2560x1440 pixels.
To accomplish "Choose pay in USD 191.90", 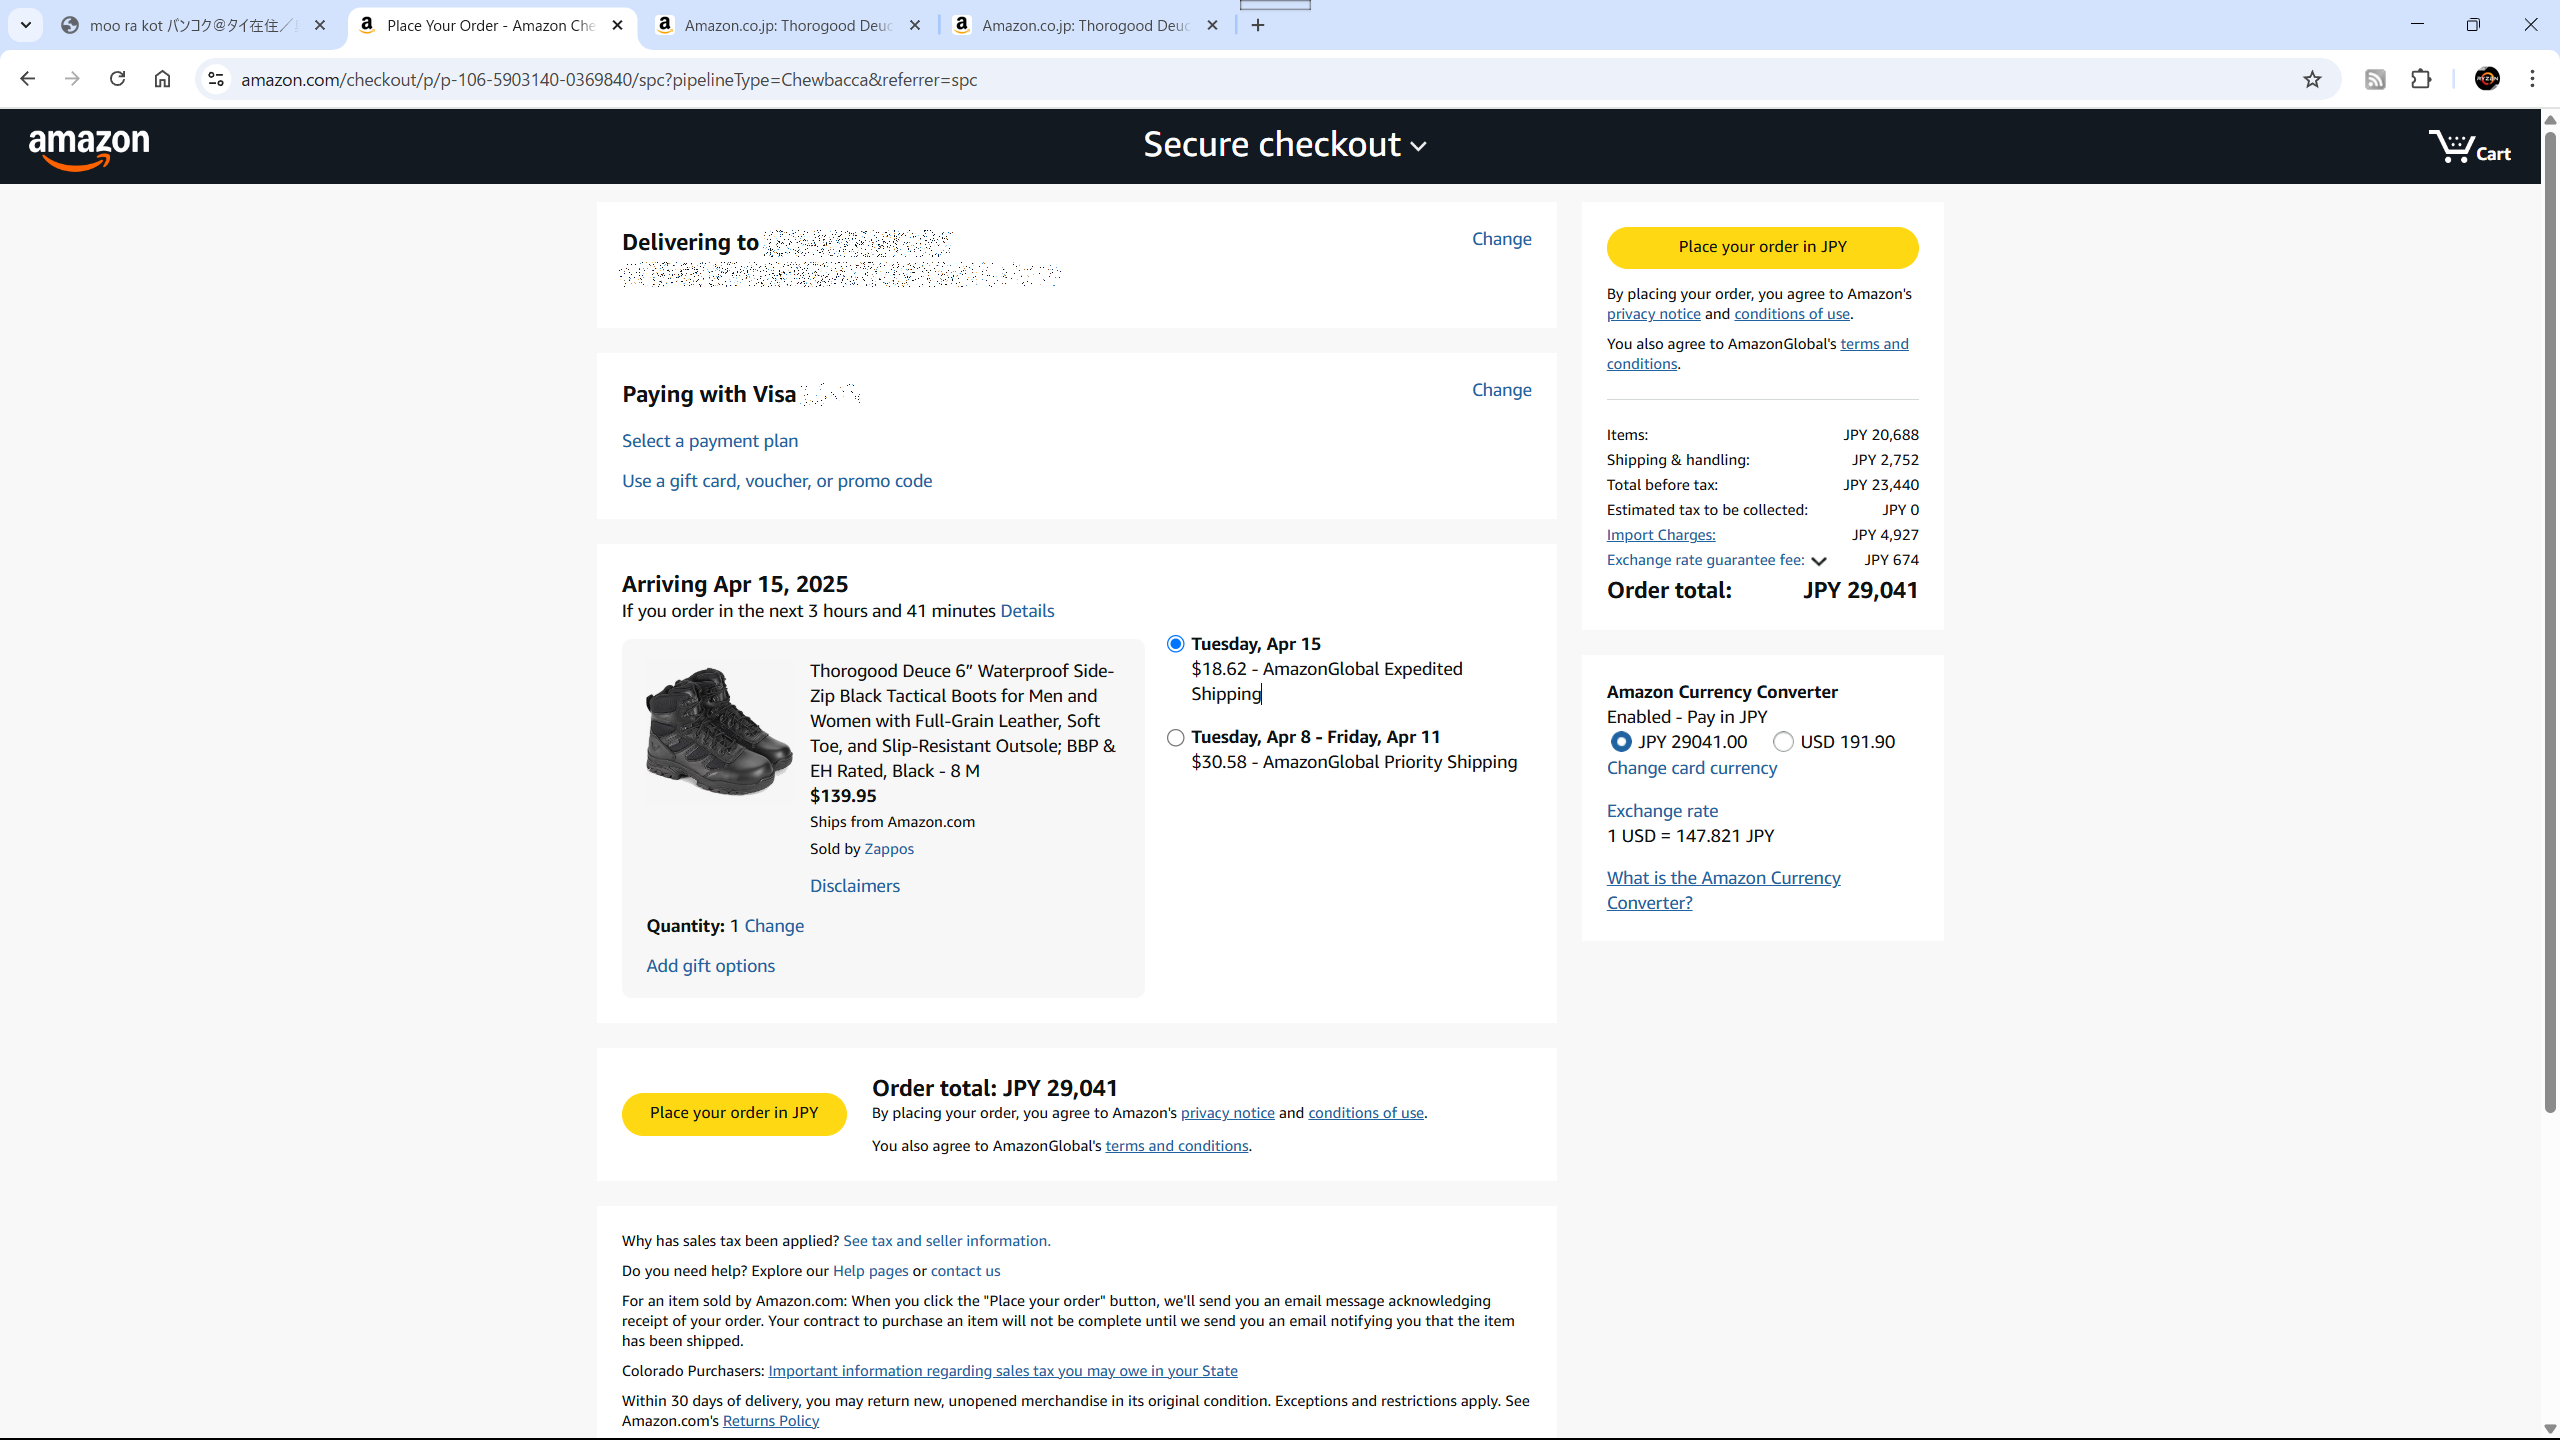I will coord(1783,742).
